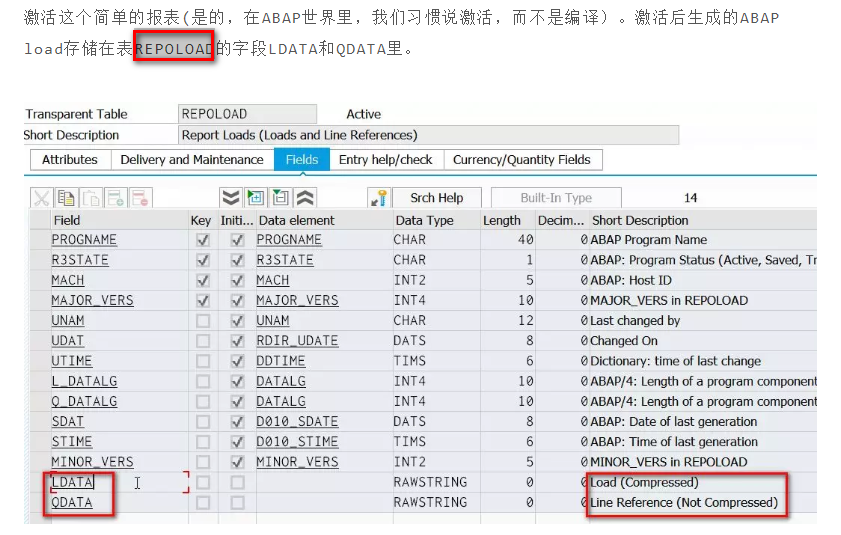The width and height of the screenshot is (841, 535).
Task: Click the TIMS data type in UTIME row
Action: 409,361
